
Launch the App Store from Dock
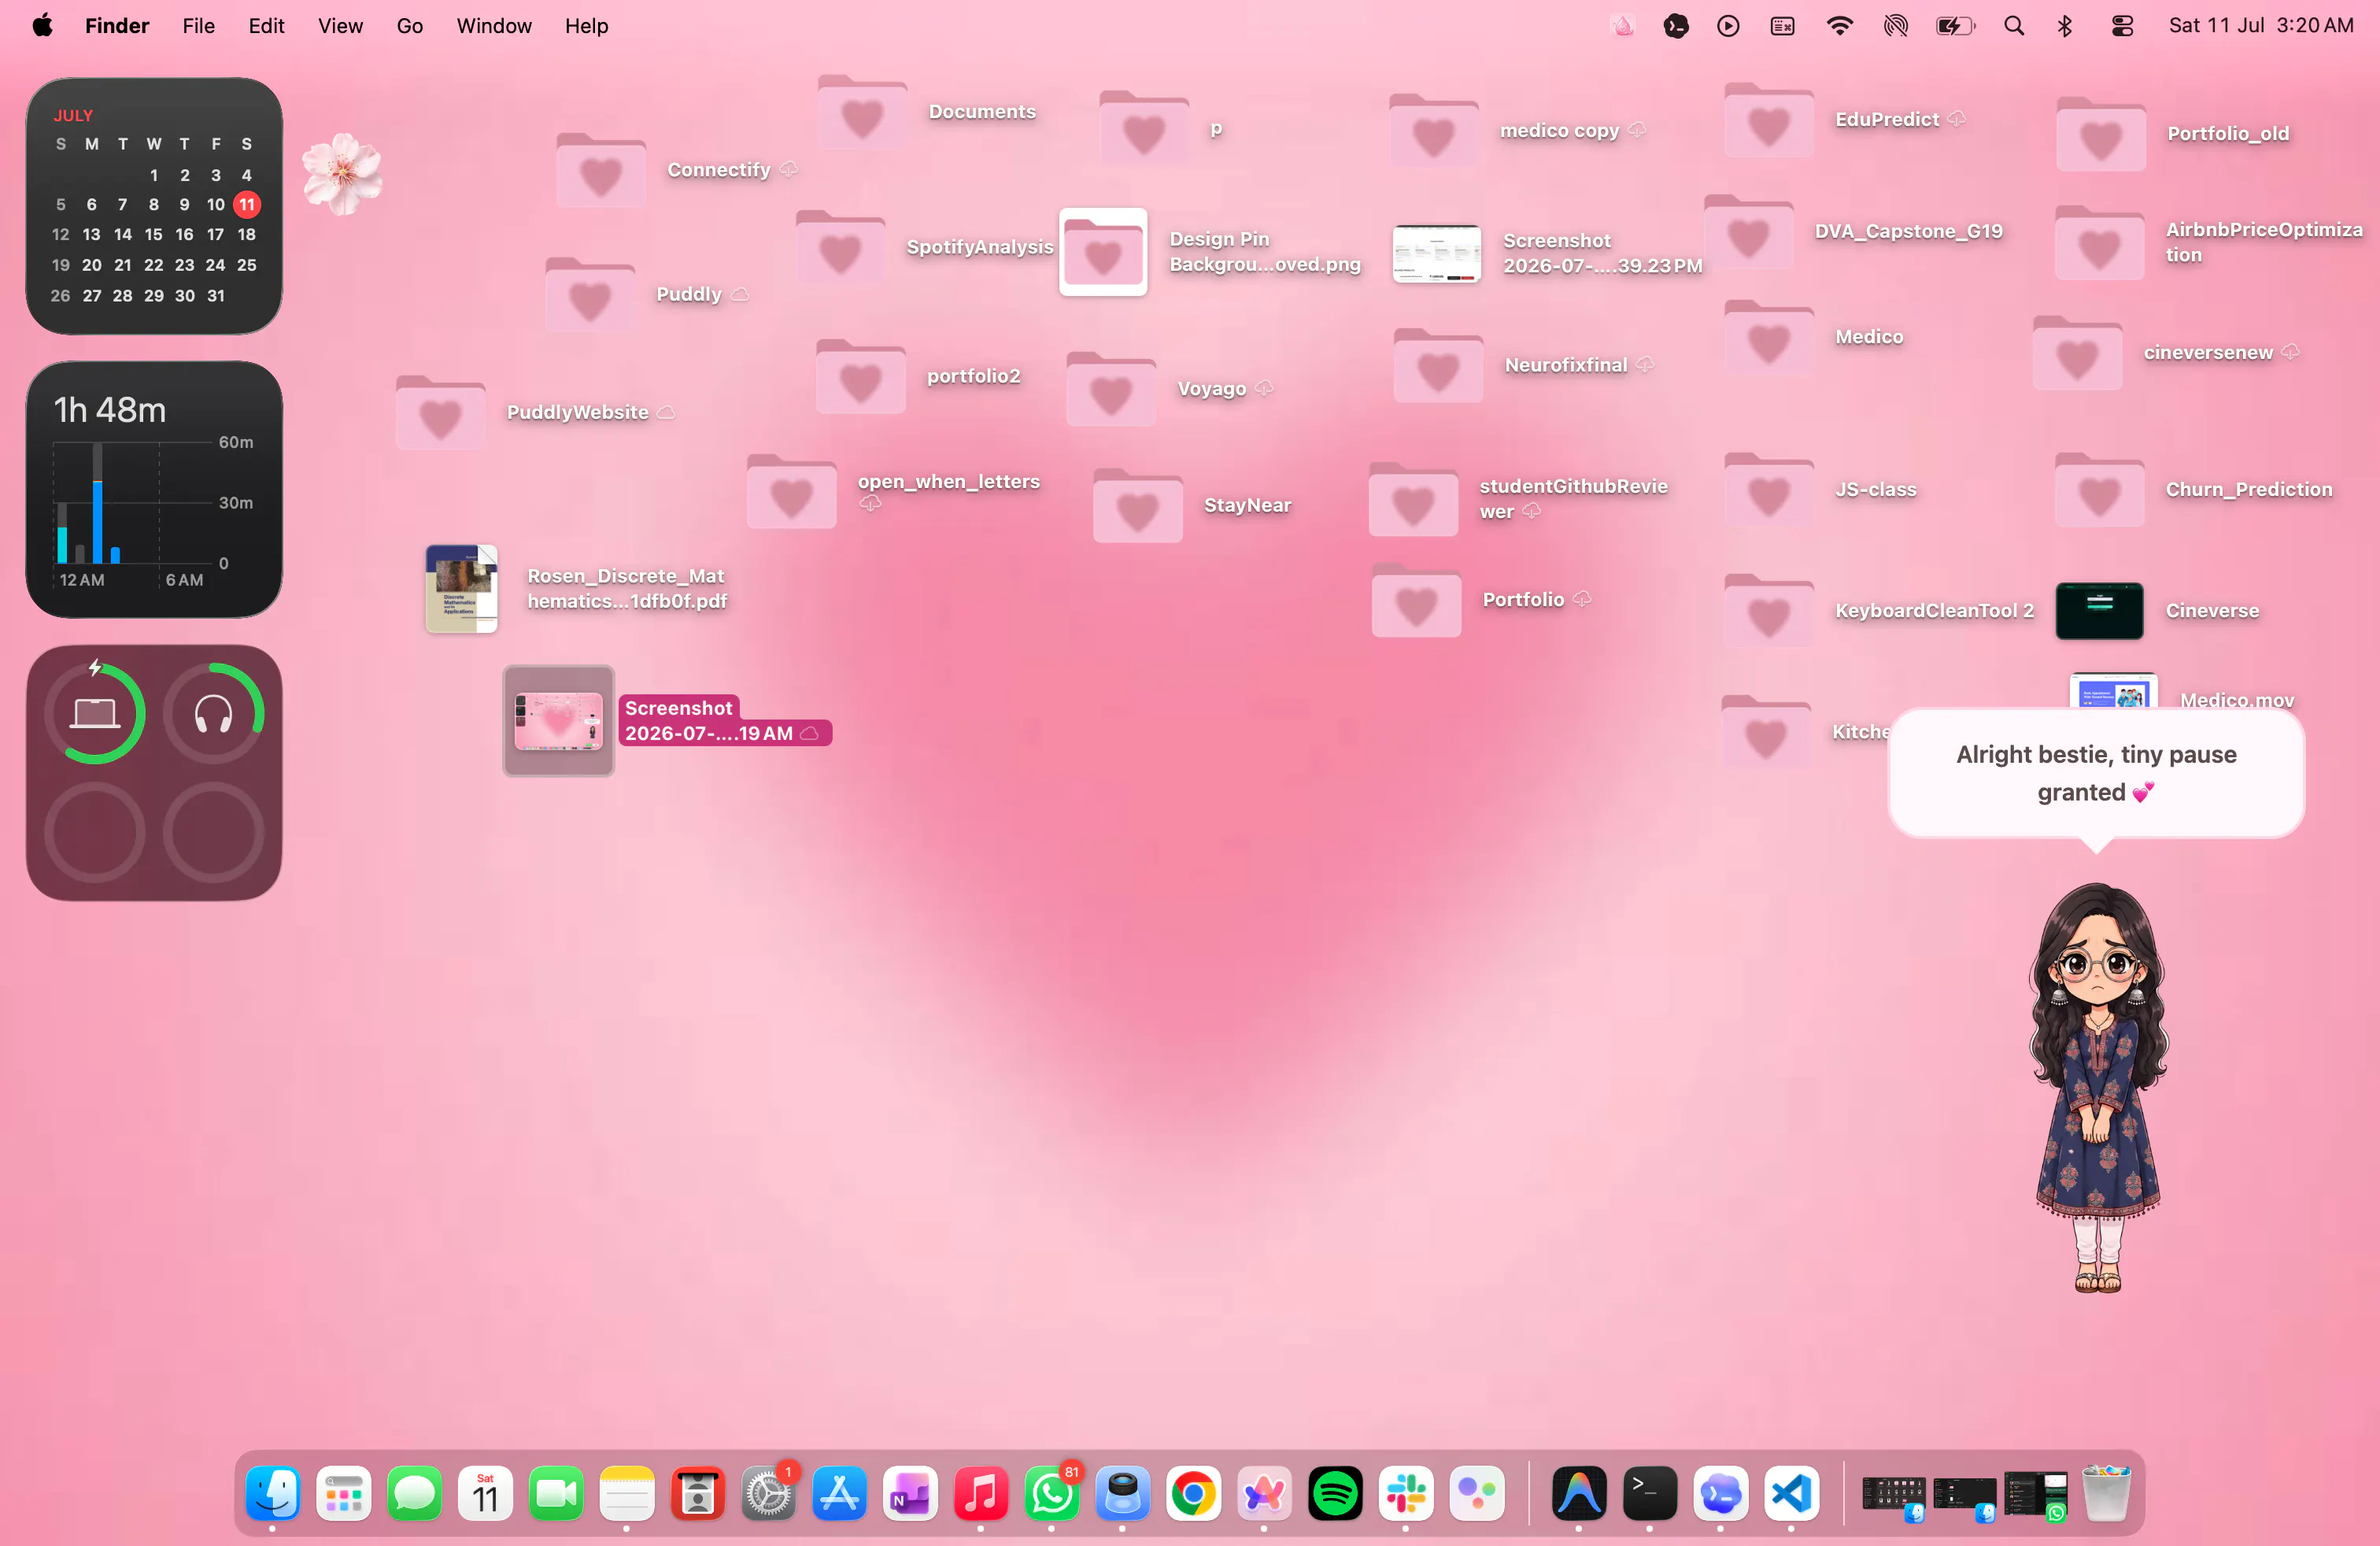coord(839,1494)
